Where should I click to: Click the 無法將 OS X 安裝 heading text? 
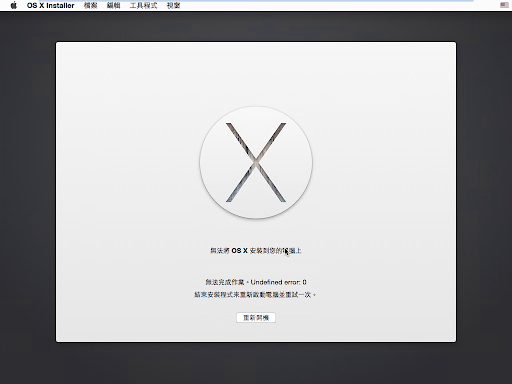pyautogui.click(x=256, y=251)
